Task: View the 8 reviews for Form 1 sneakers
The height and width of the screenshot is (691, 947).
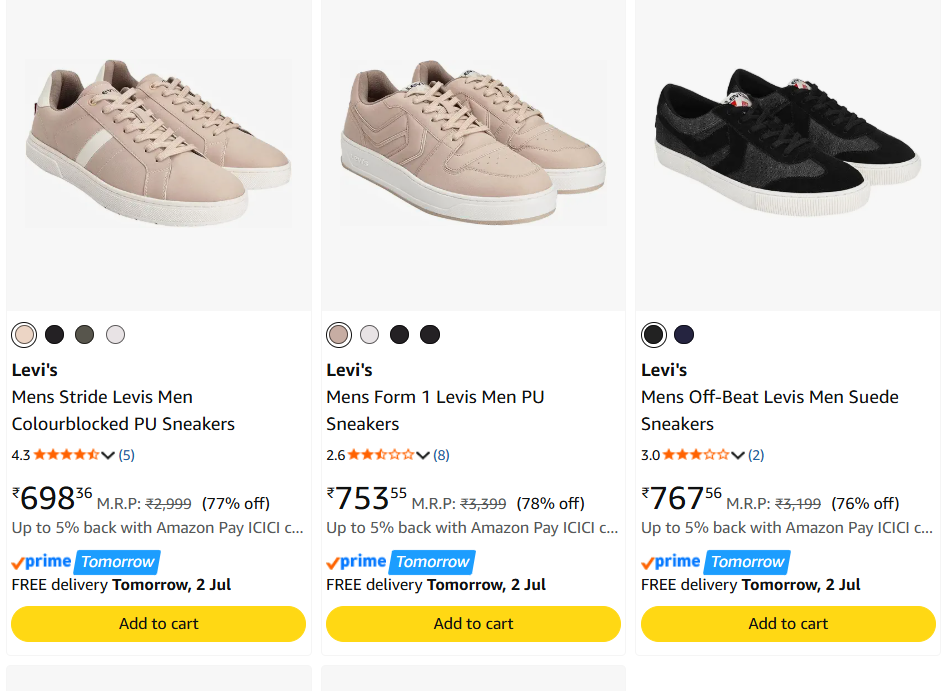Action: pyautogui.click(x=441, y=455)
